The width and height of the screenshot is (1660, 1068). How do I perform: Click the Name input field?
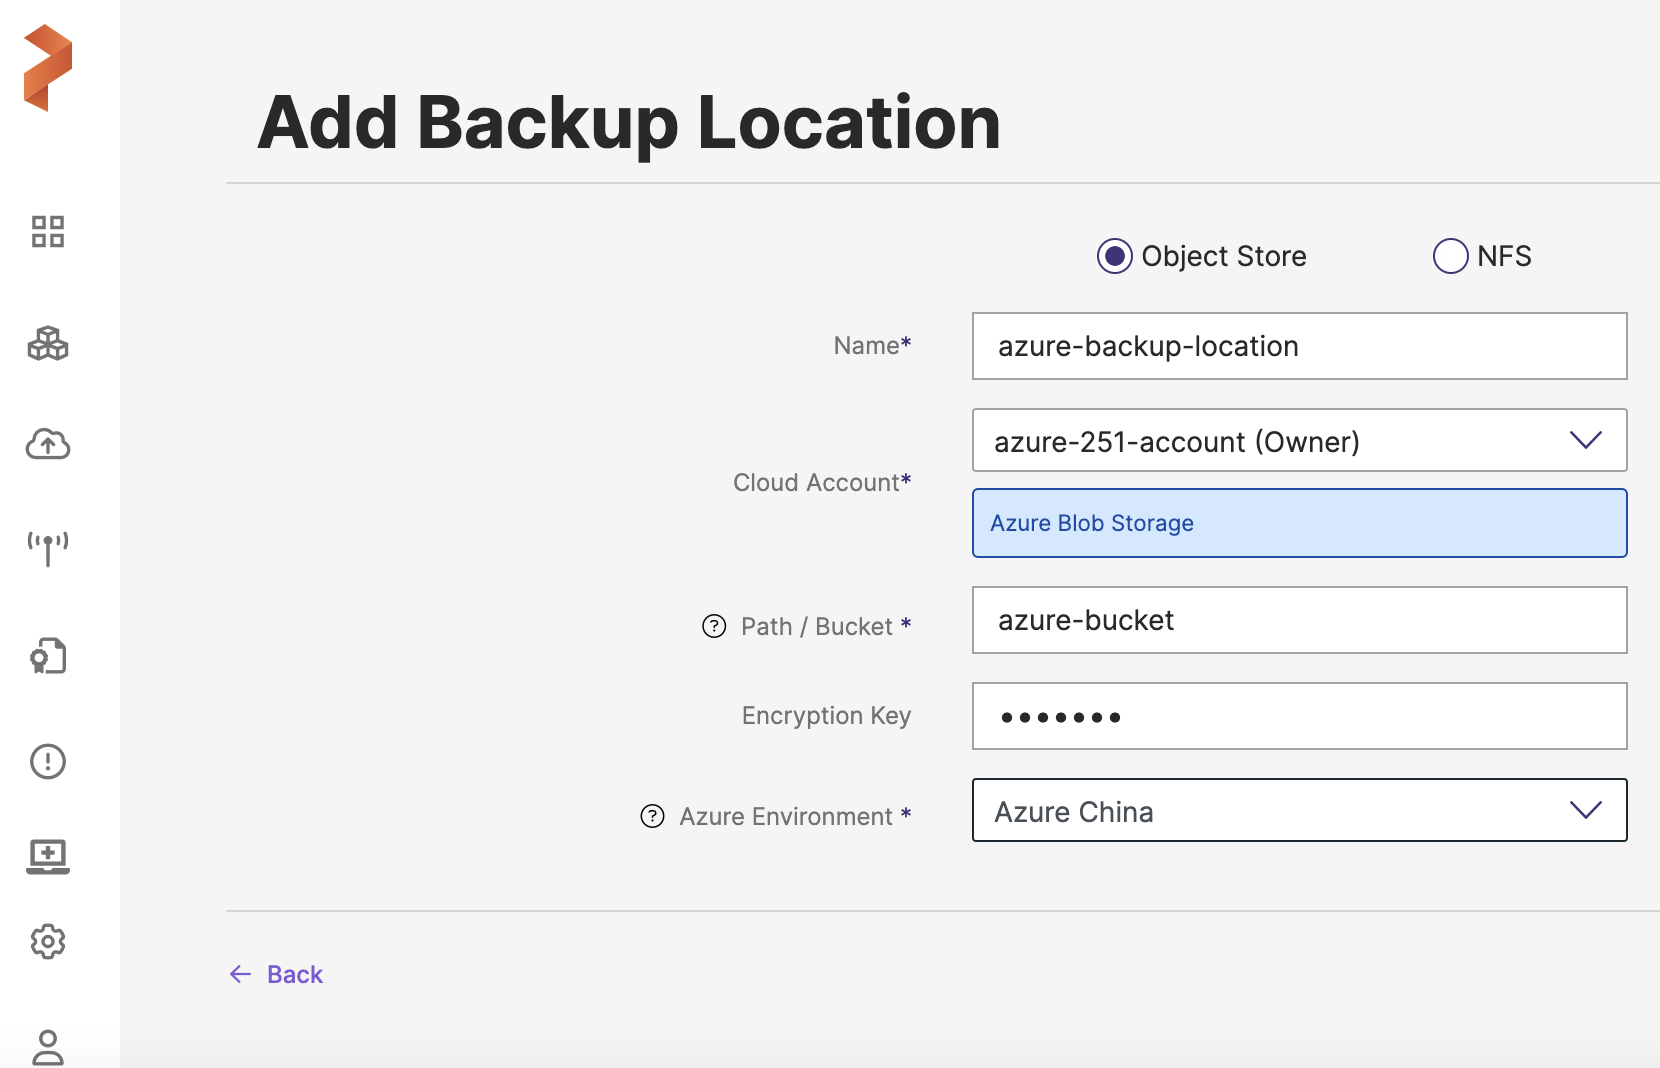tap(1298, 346)
